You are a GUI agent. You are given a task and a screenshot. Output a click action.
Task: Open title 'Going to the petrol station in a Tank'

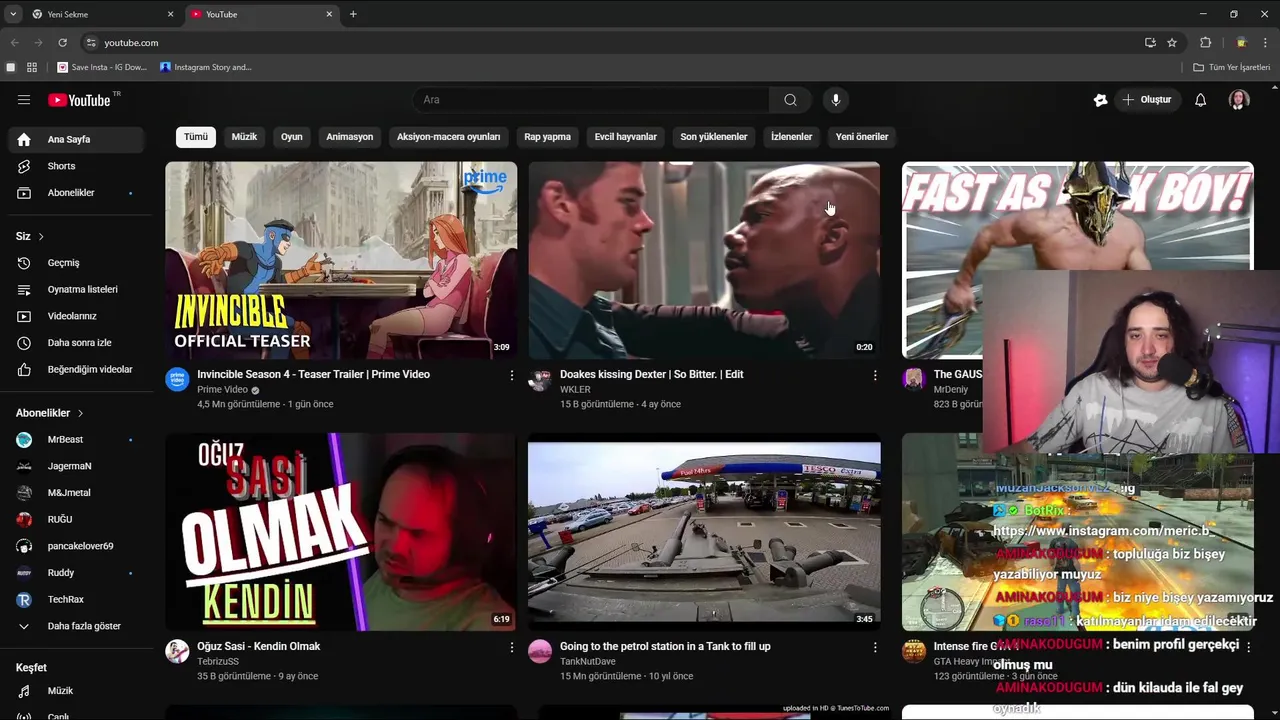point(665,647)
